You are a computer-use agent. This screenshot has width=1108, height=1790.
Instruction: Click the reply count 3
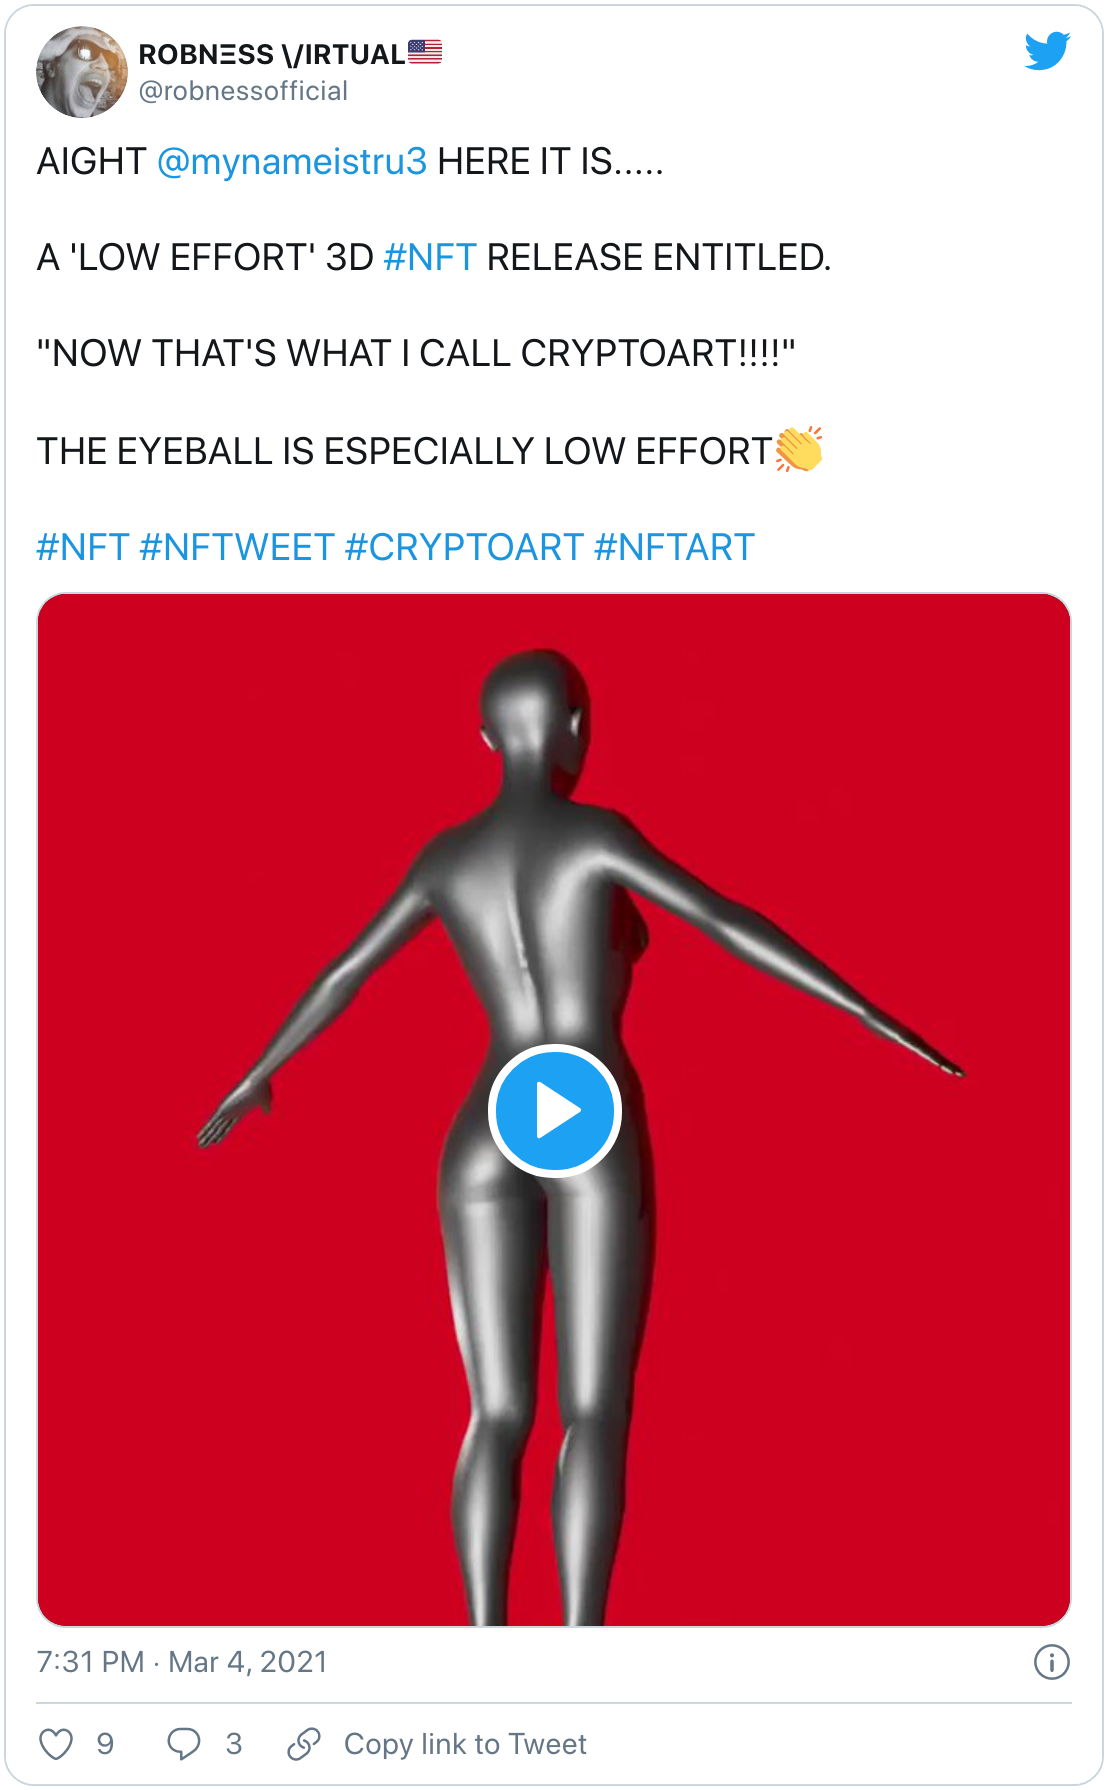[x=234, y=1744]
